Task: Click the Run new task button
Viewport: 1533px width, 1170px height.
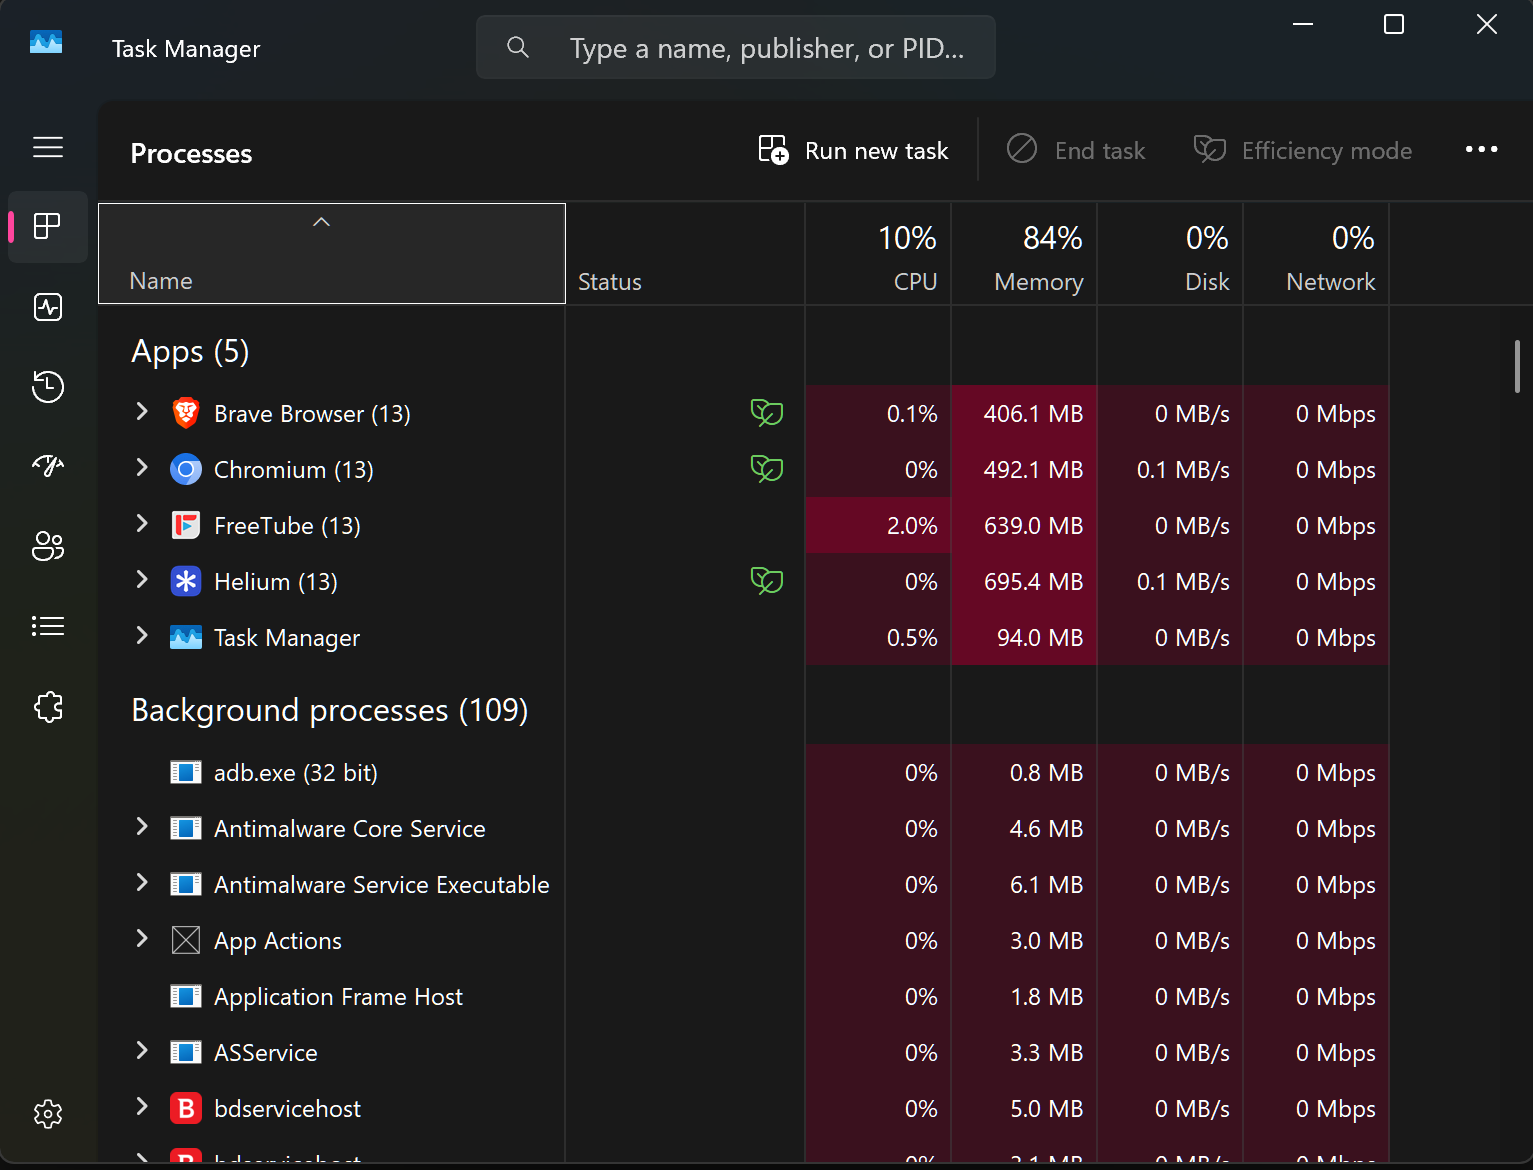Action: tap(853, 150)
